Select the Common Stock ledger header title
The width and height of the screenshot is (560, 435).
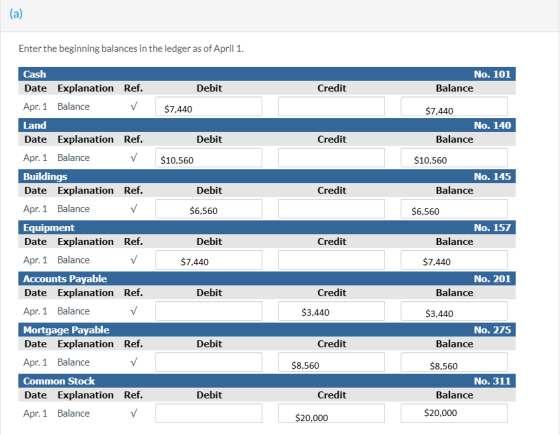(x=59, y=381)
